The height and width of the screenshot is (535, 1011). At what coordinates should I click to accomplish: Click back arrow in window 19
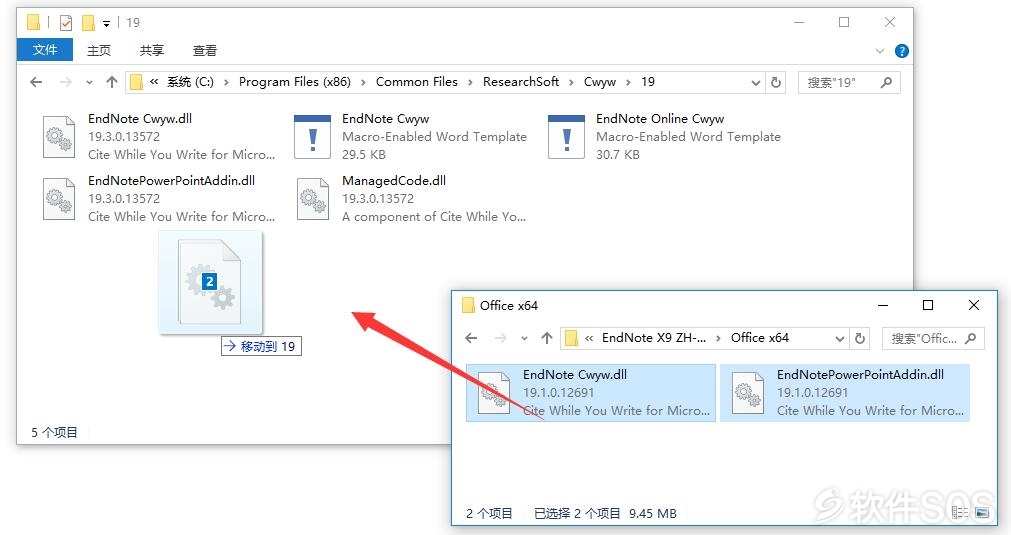[x=36, y=82]
